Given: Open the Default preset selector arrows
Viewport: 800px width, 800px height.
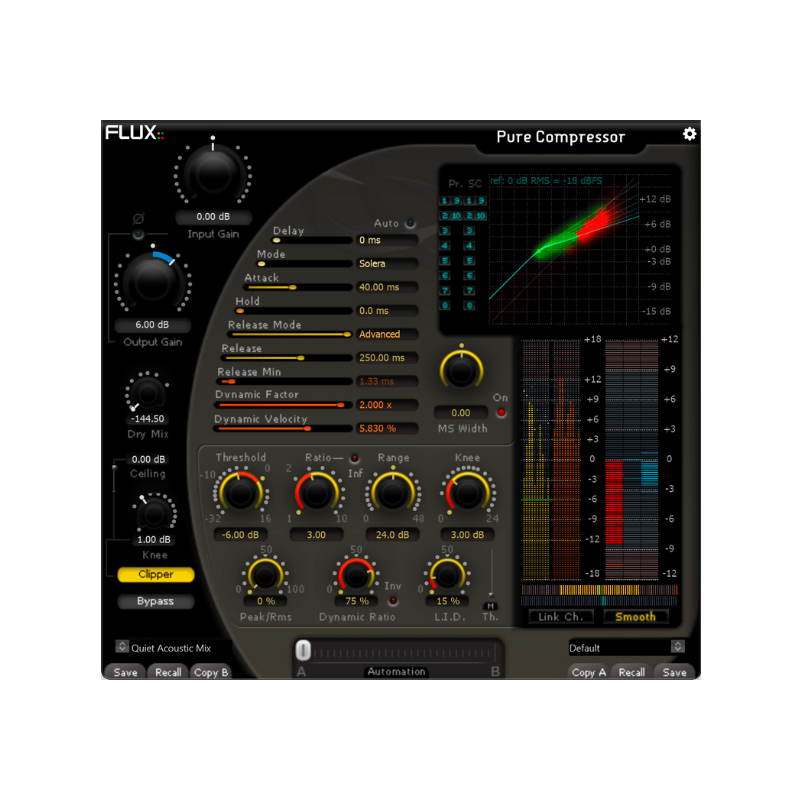Looking at the screenshot, I should [x=678, y=646].
